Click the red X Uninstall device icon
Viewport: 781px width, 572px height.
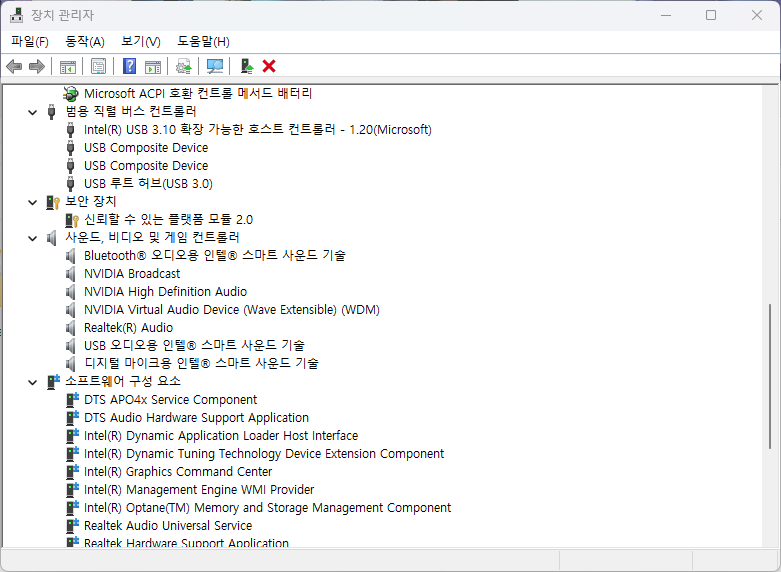(x=269, y=66)
